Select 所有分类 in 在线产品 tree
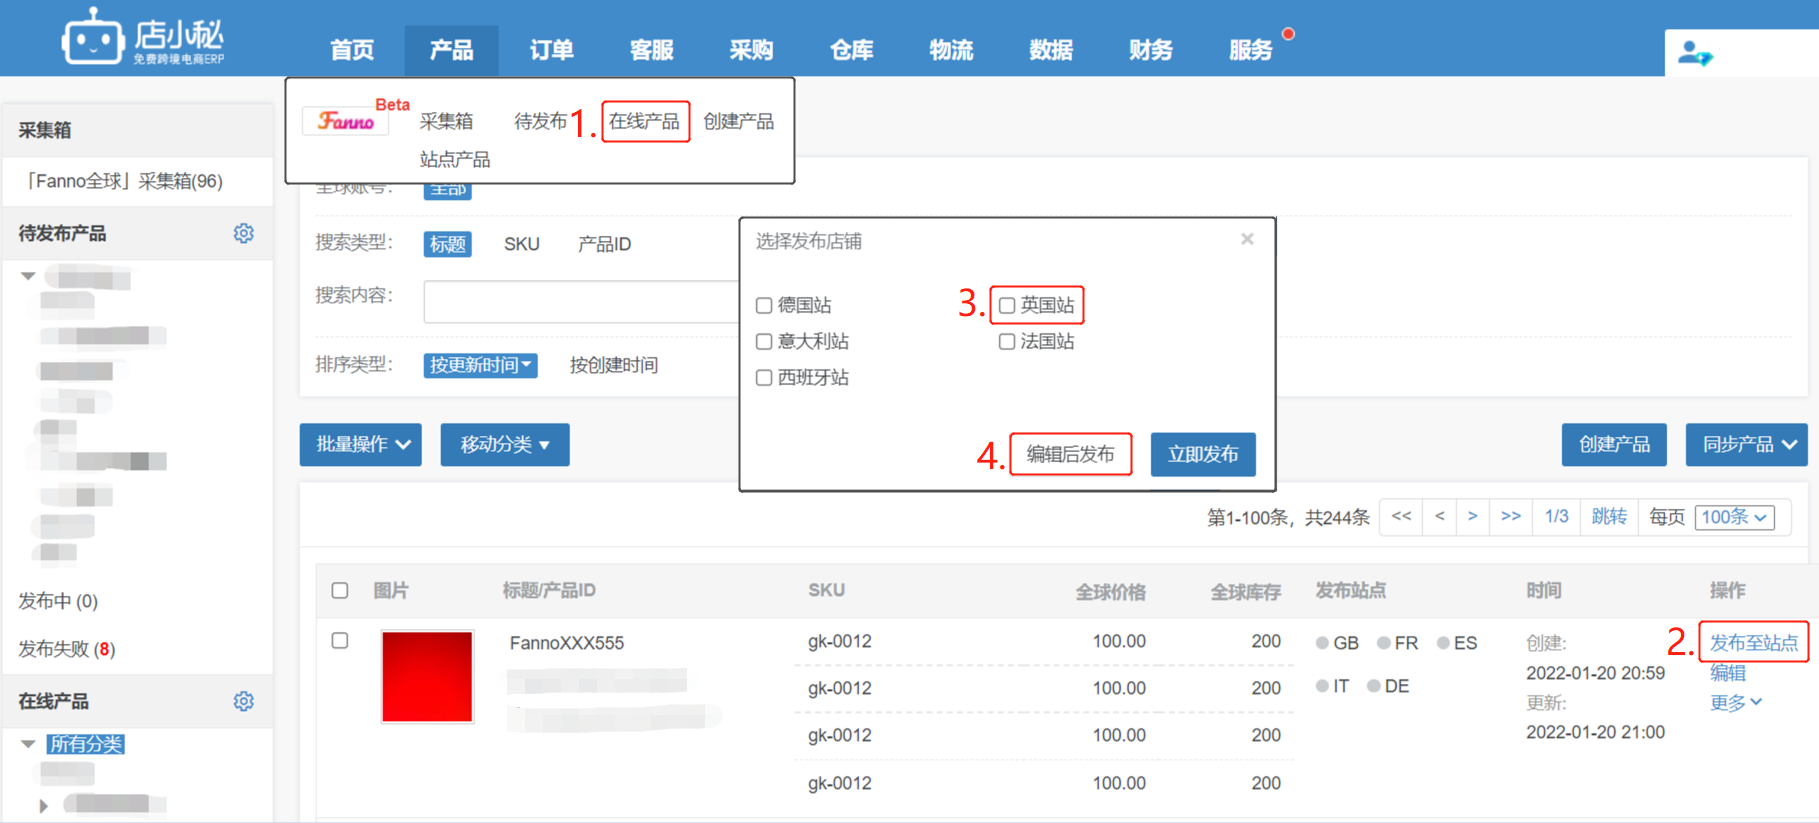 click(86, 744)
